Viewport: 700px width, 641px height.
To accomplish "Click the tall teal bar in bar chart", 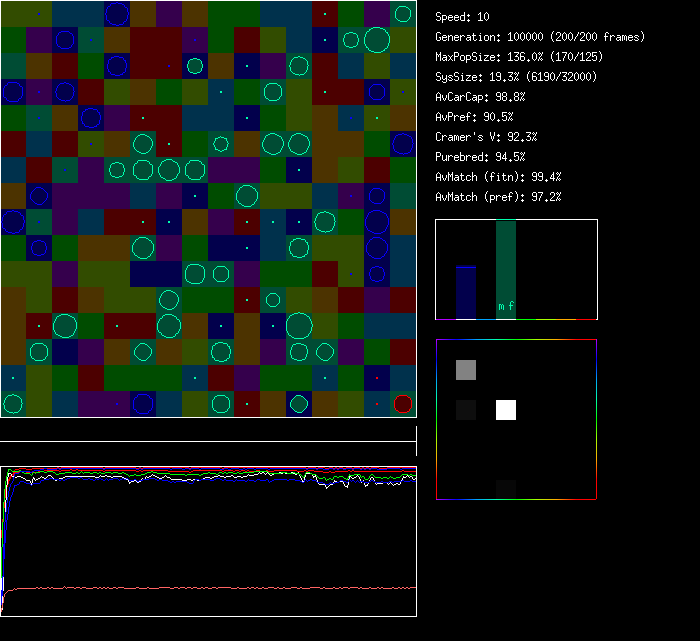I will [506, 265].
